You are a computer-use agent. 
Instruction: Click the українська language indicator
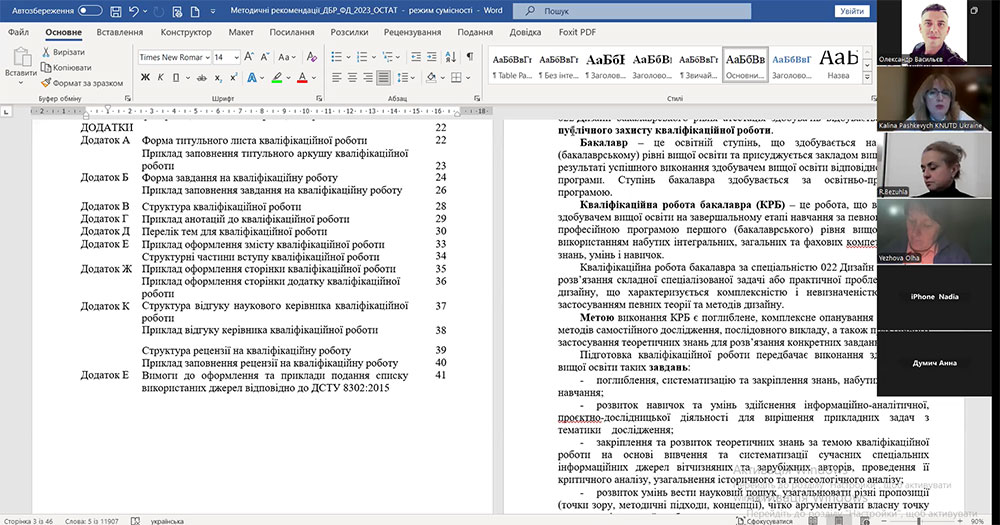167,521
